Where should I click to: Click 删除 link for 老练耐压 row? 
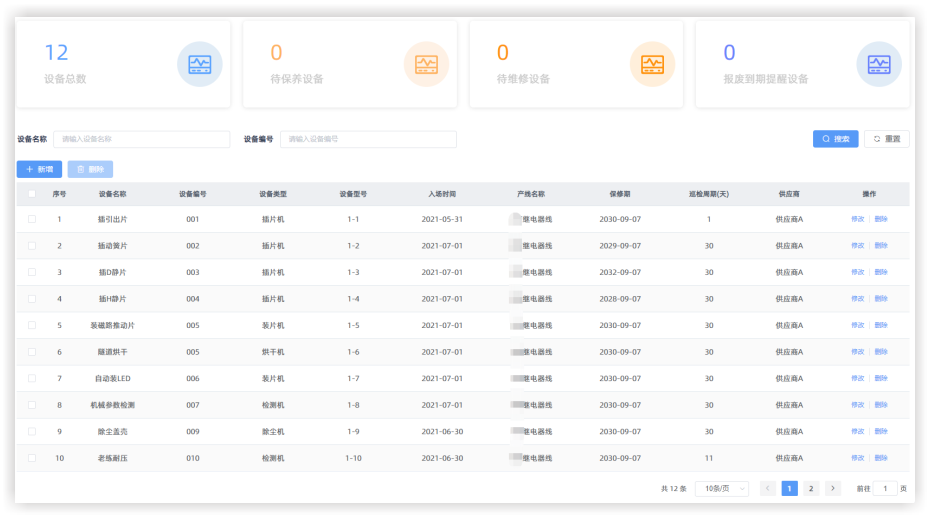pyautogui.click(x=881, y=458)
